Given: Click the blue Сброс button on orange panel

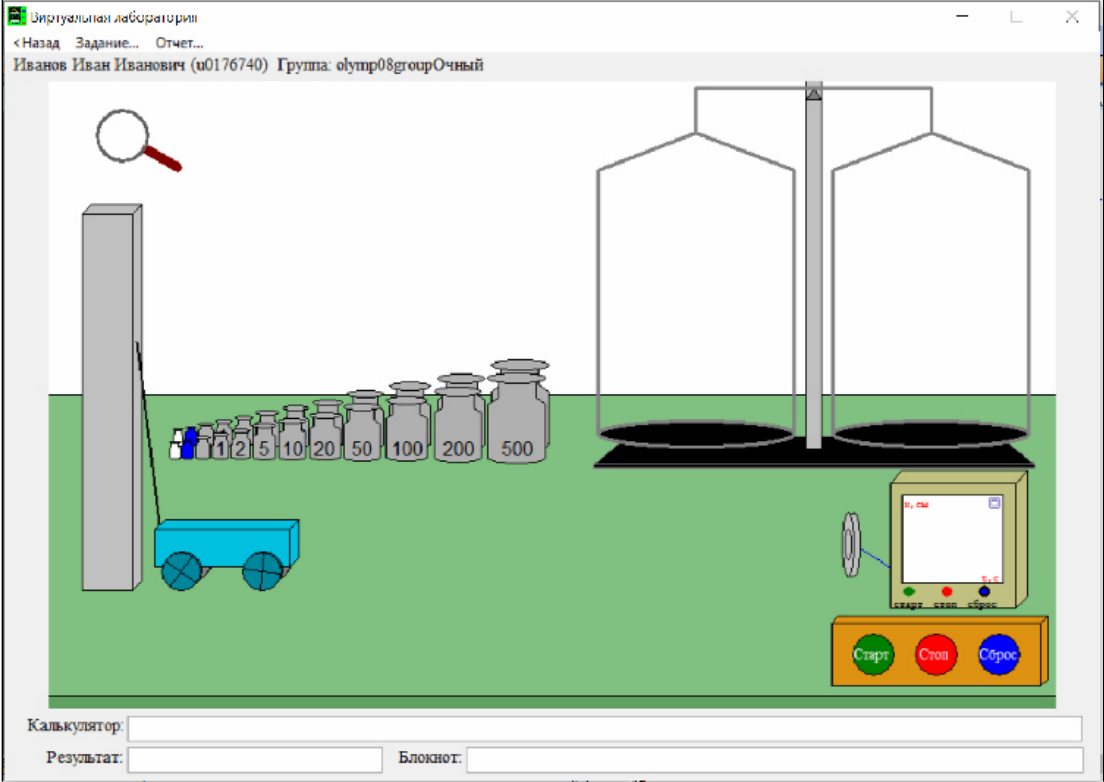Looking at the screenshot, I should click(998, 655).
